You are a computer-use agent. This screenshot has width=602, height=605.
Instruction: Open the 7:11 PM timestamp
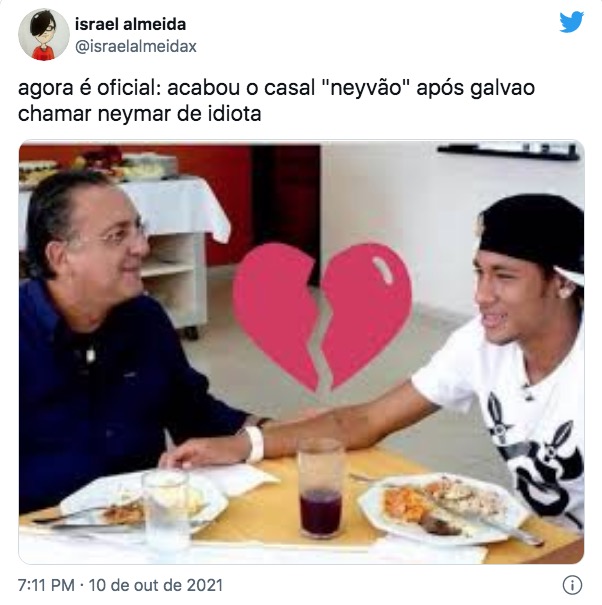46,585
